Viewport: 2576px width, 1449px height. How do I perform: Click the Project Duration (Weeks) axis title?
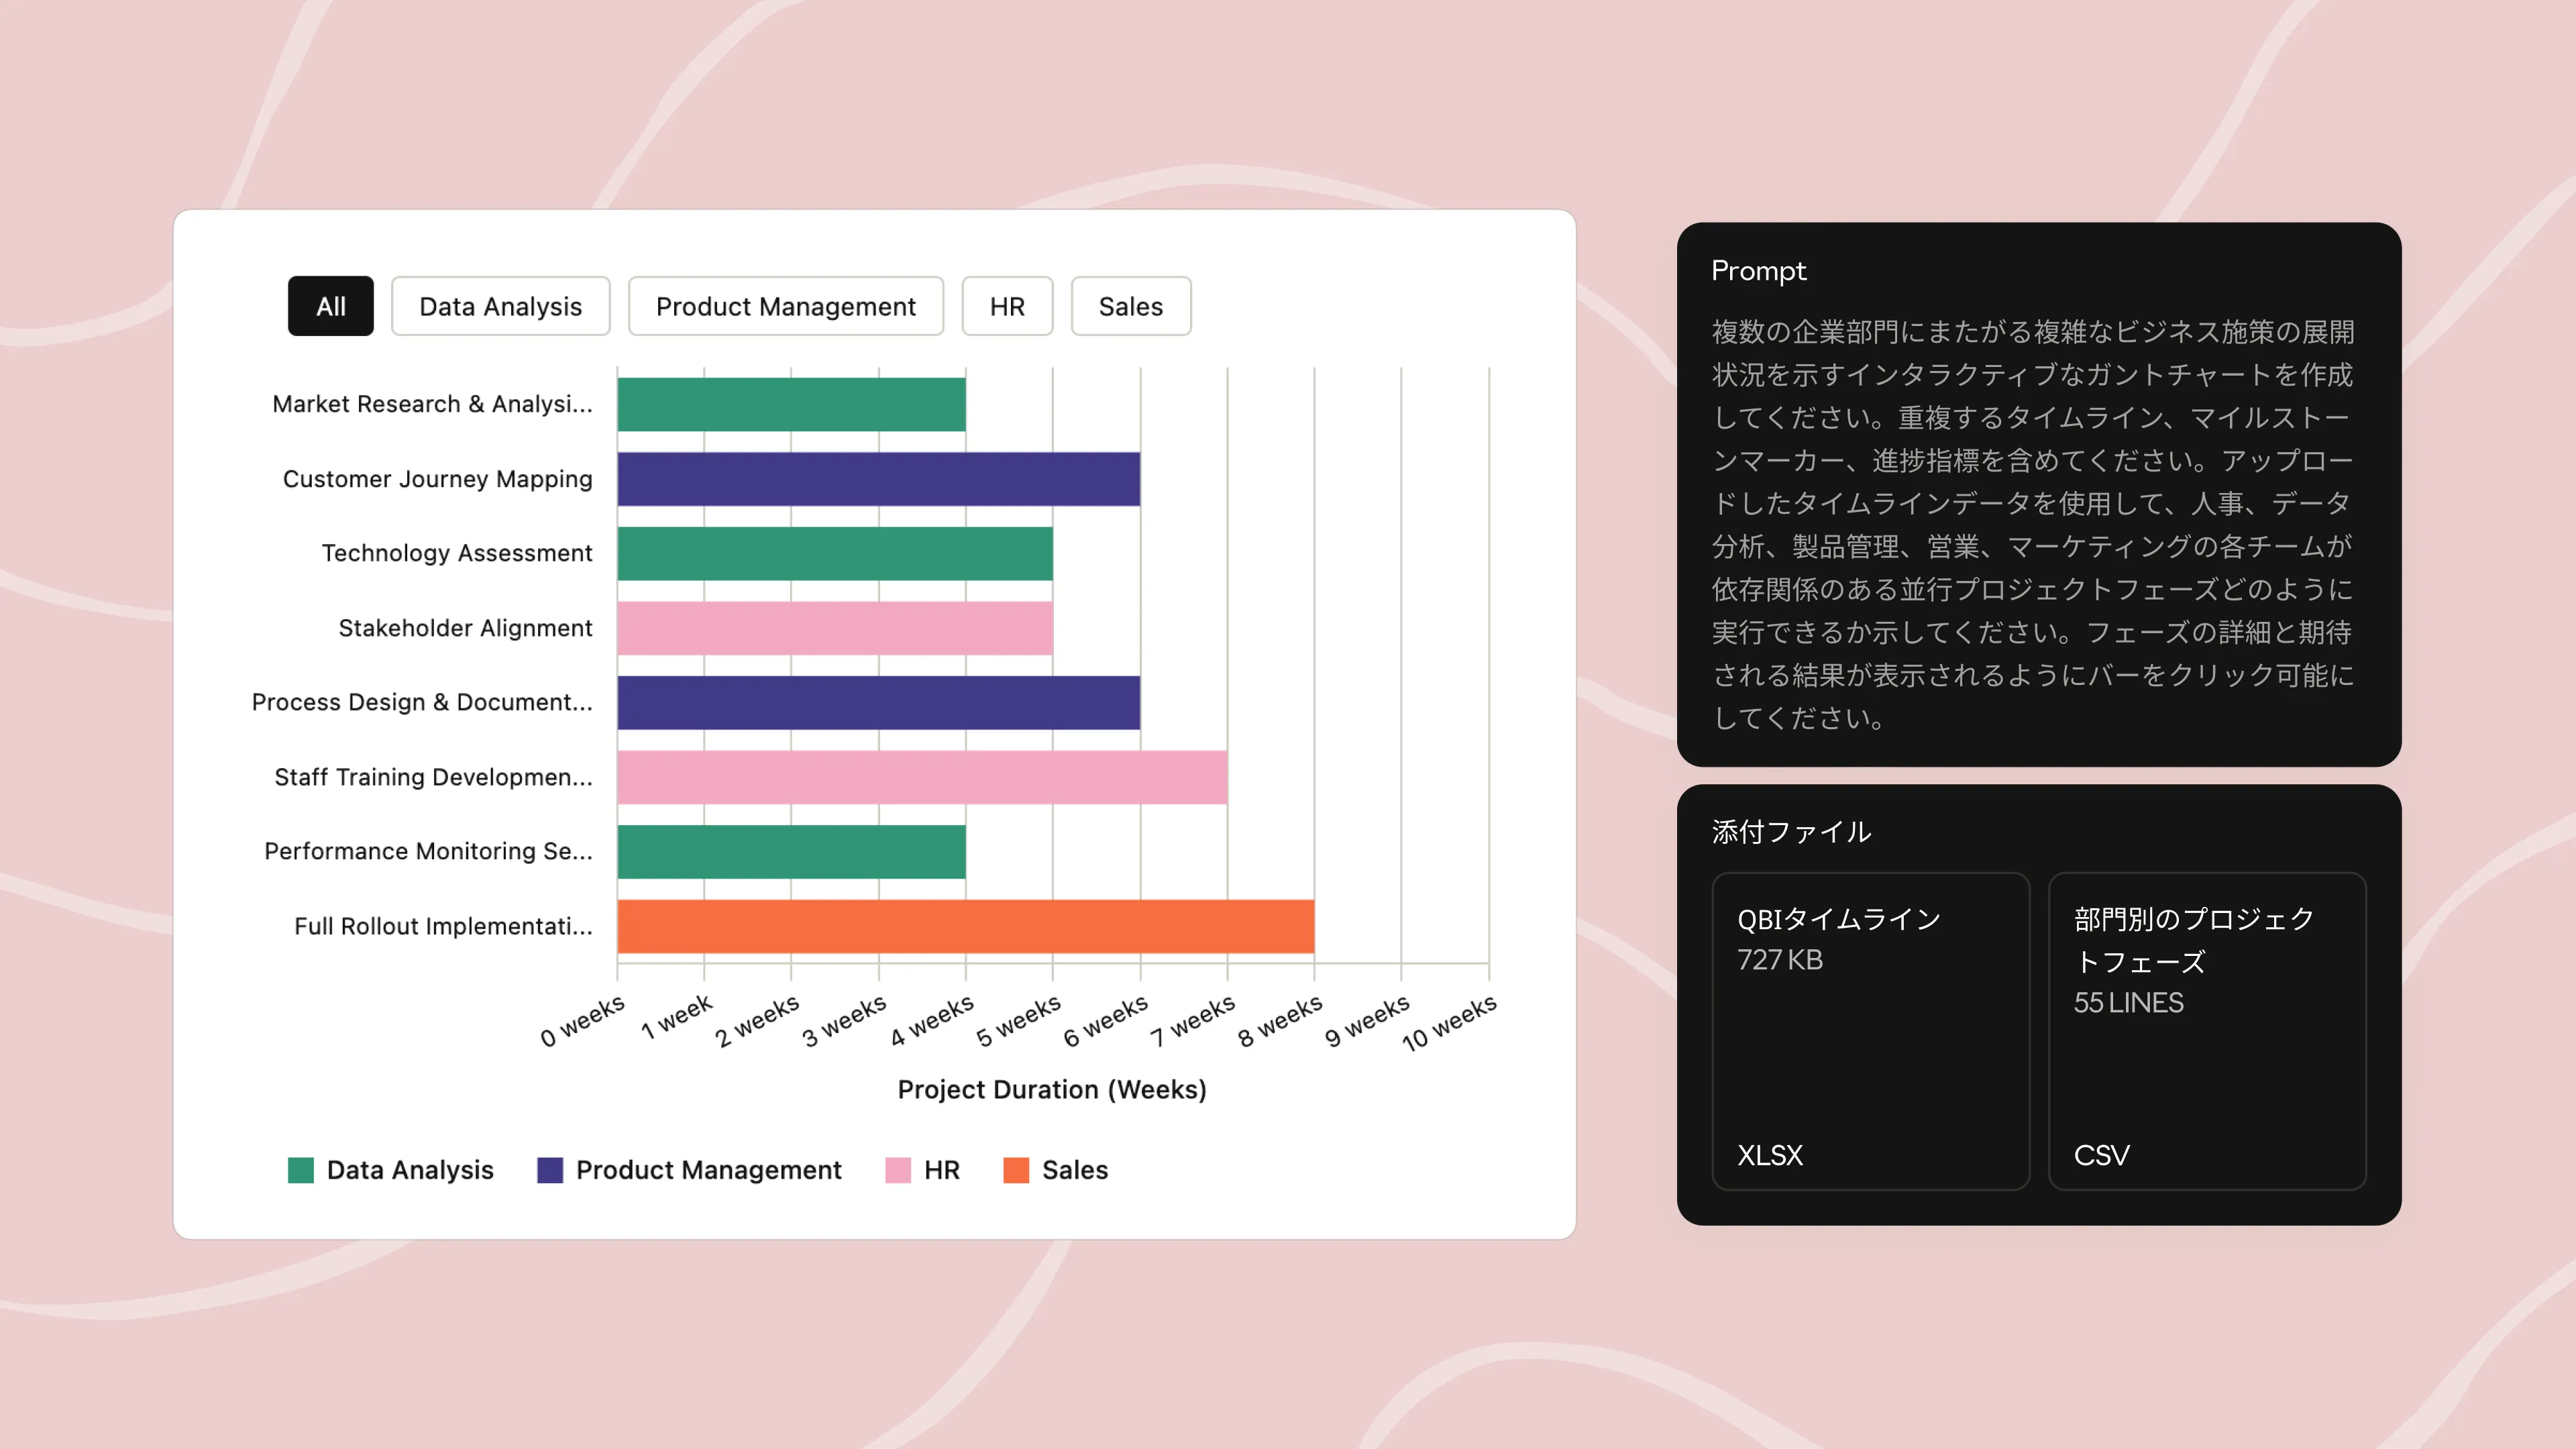coord(1051,1089)
